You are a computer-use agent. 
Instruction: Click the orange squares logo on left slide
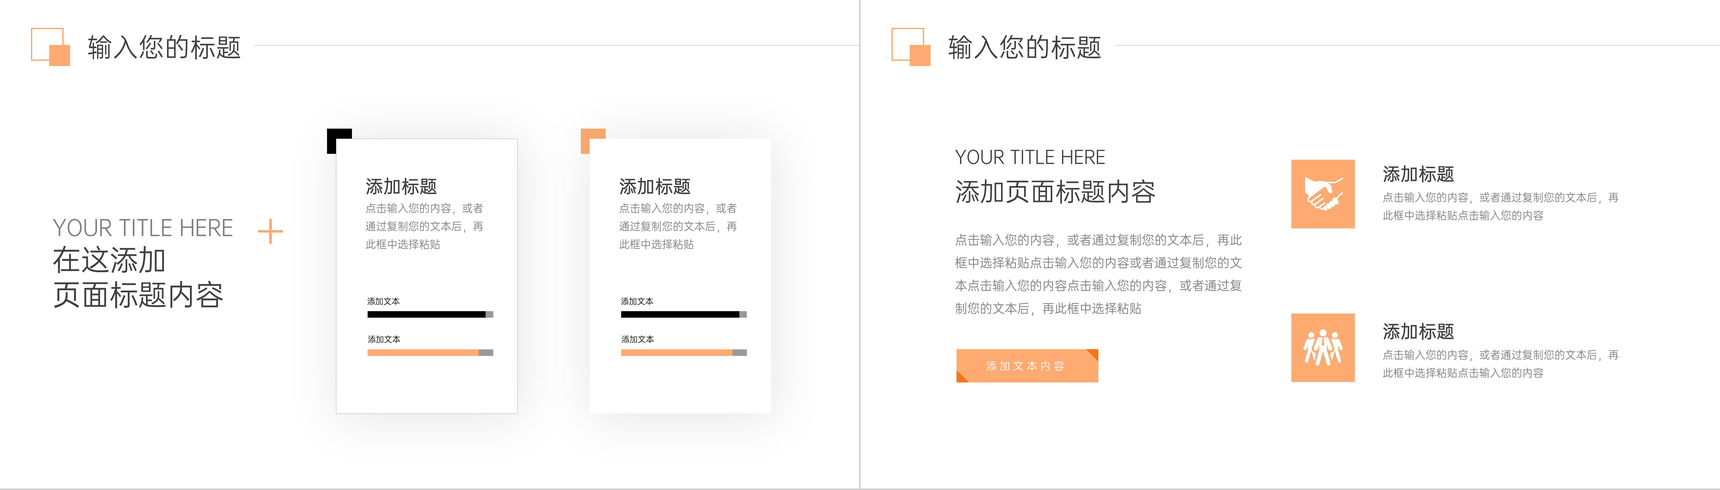point(51,47)
